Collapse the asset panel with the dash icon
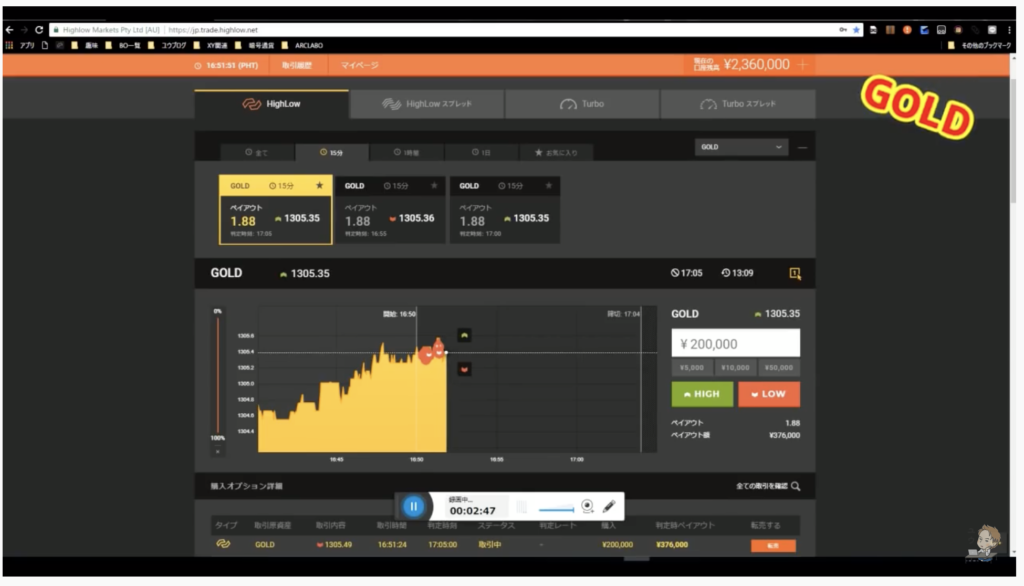Viewport: 1024px width, 586px height. 803,148
